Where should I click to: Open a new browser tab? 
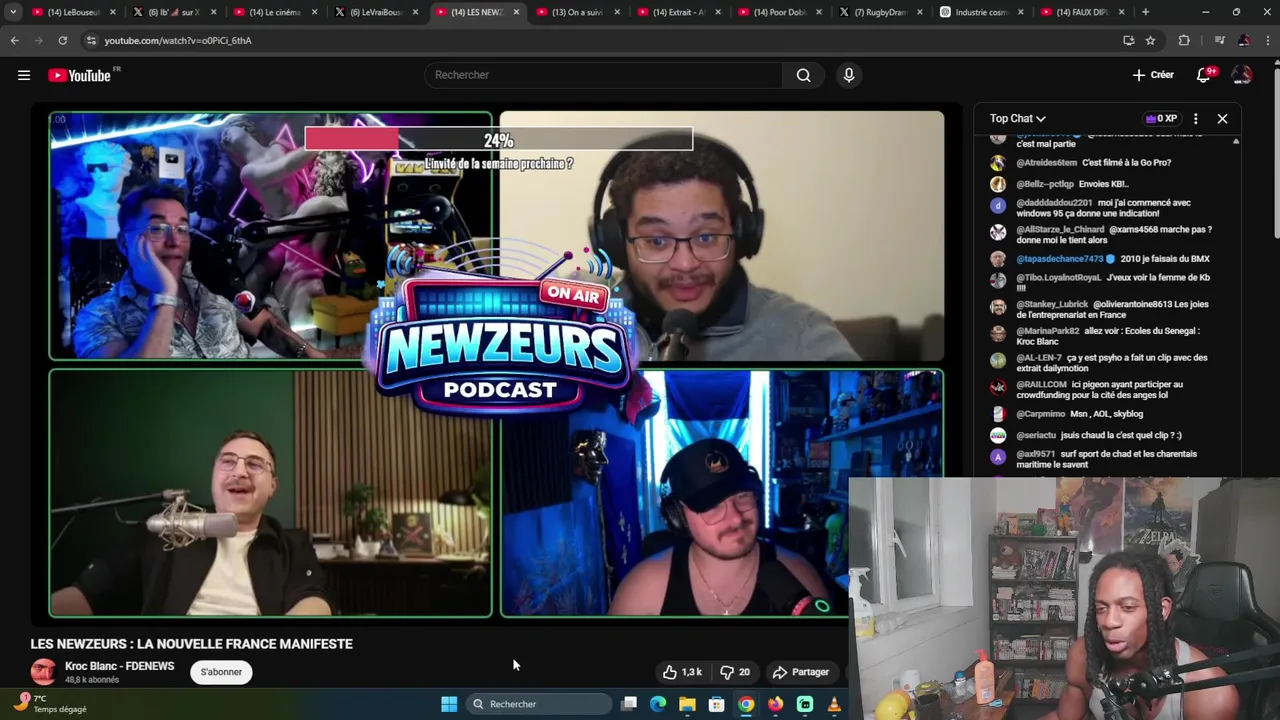[x=1145, y=12]
